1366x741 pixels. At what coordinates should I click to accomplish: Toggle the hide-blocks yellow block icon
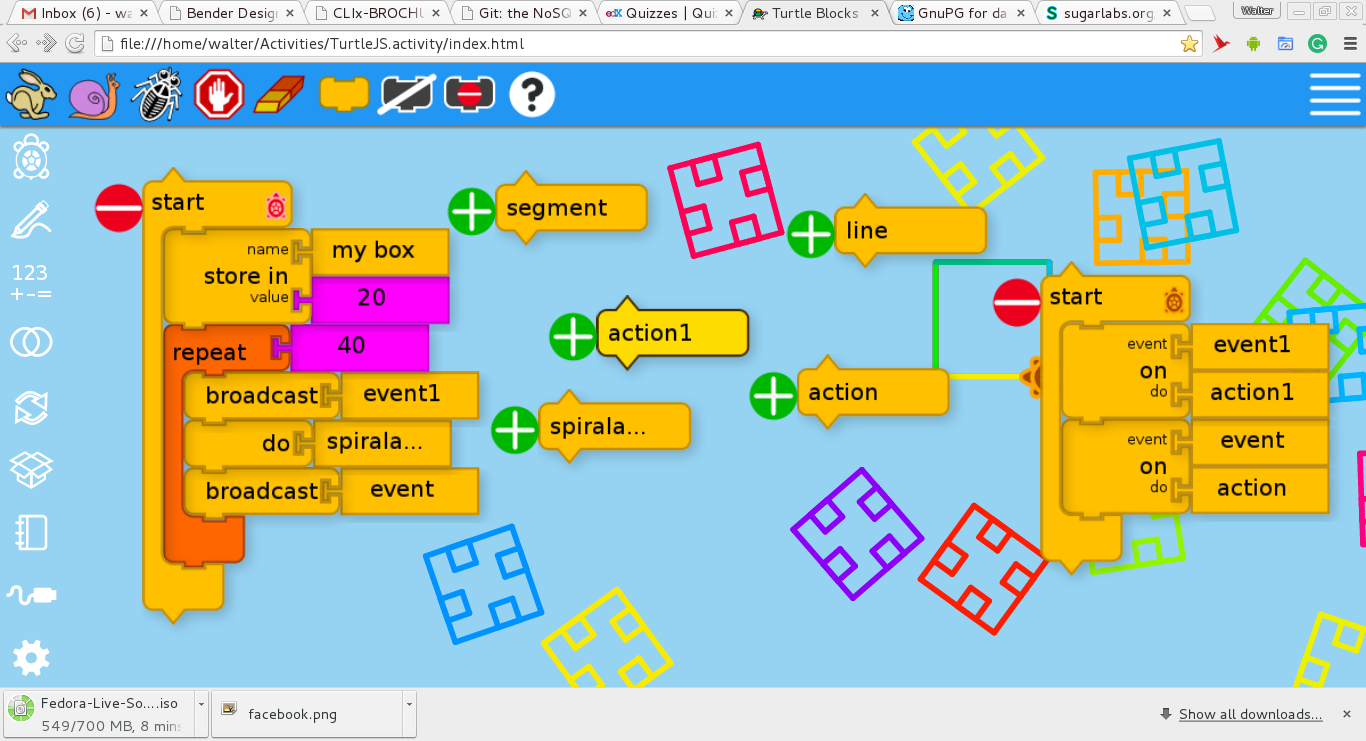pos(344,95)
